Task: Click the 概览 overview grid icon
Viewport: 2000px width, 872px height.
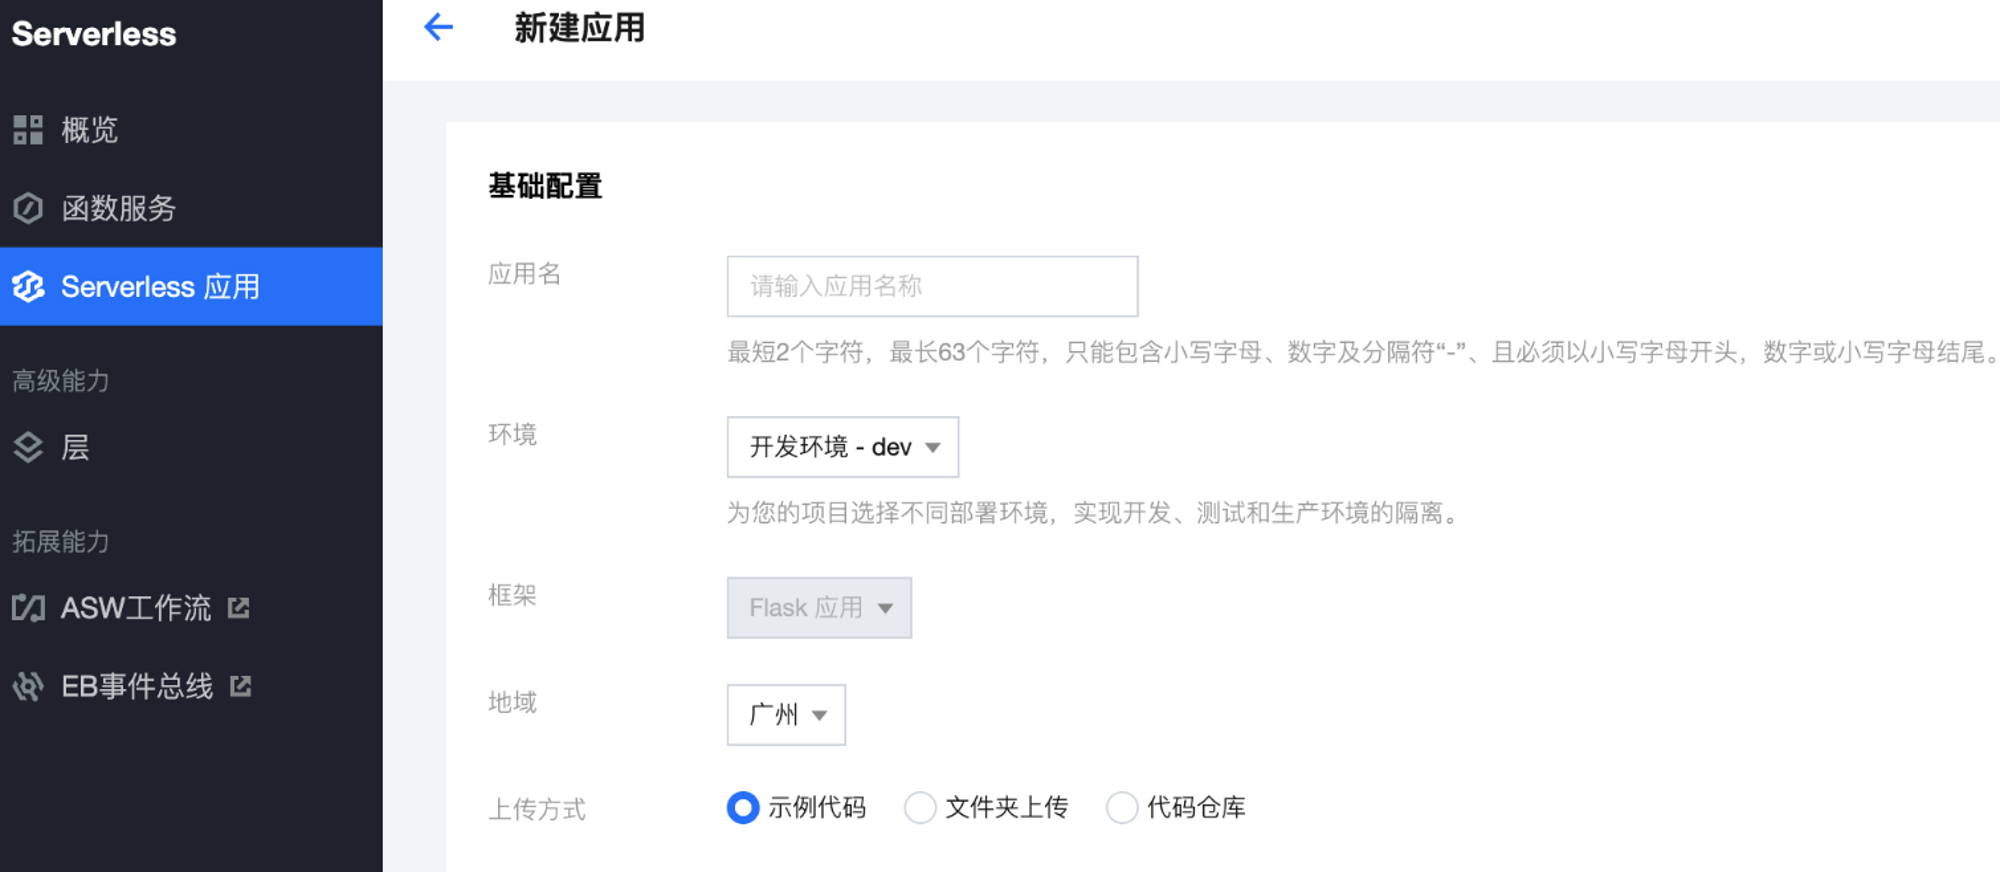Action: point(28,130)
